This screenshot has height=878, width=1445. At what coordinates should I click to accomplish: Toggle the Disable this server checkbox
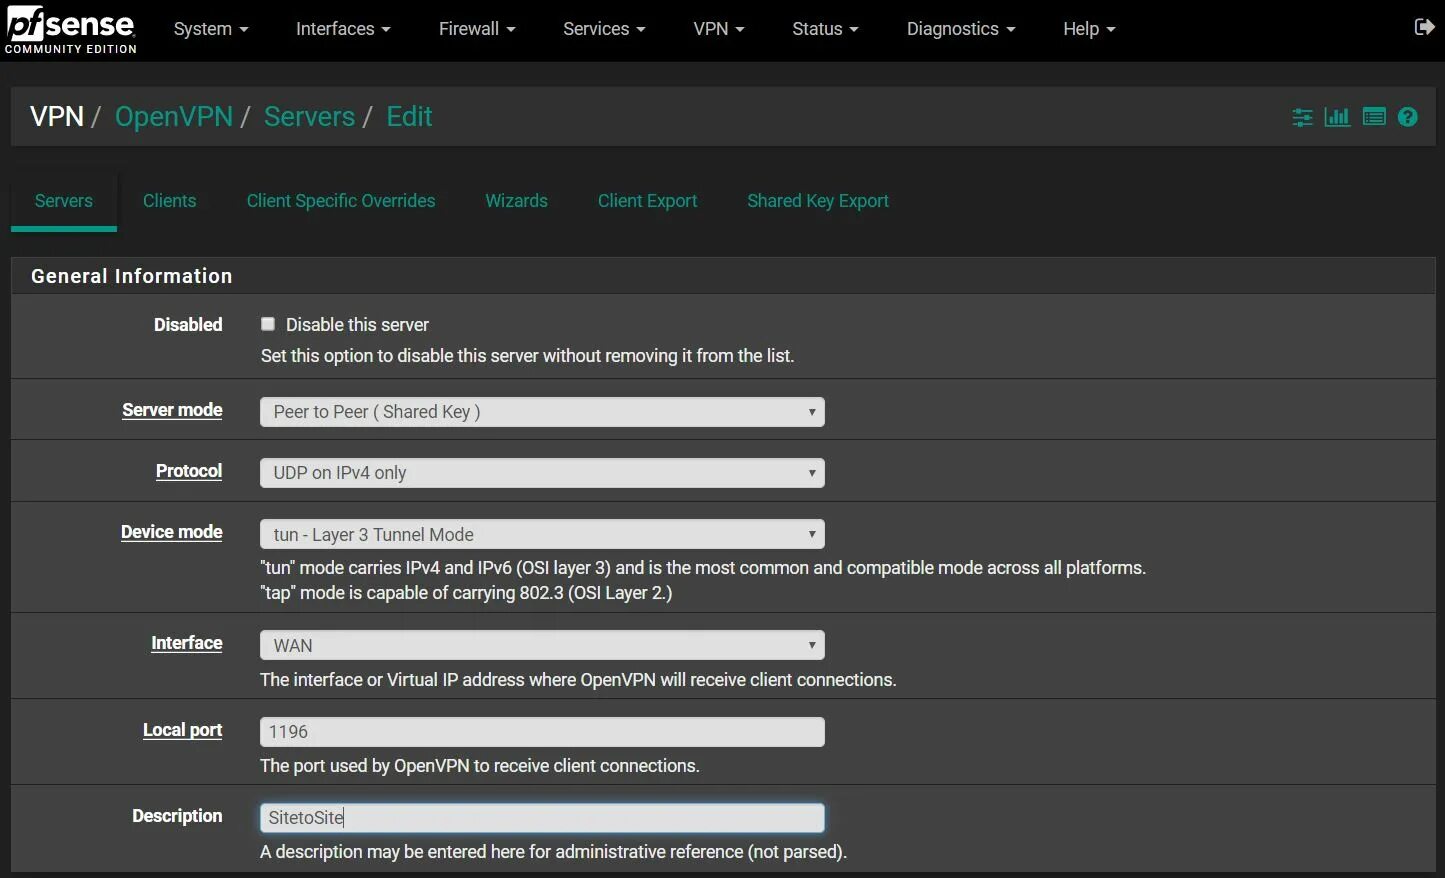(268, 324)
